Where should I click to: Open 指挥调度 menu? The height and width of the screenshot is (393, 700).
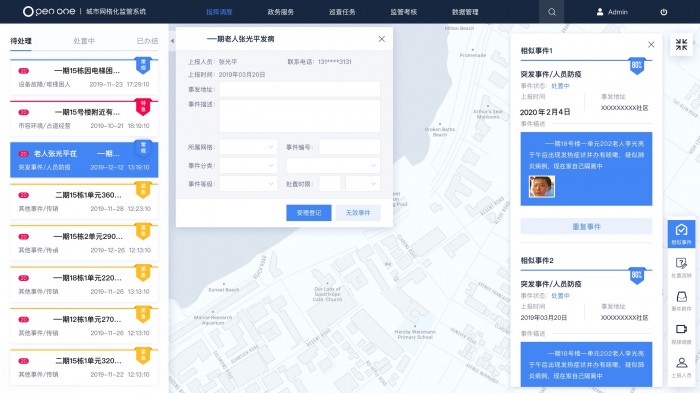[x=219, y=12]
